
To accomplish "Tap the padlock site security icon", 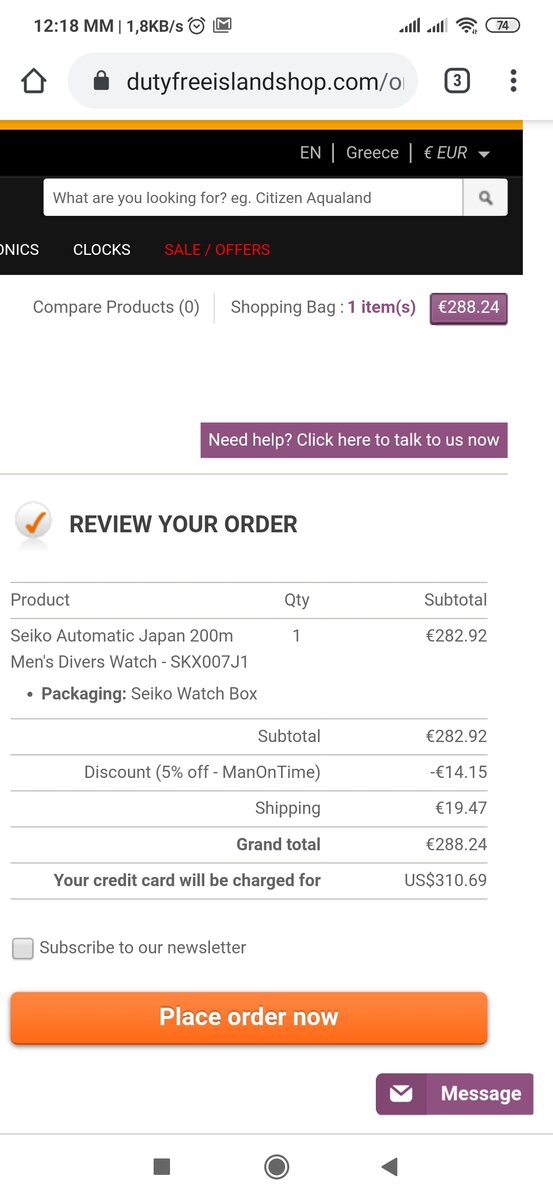I will [x=100, y=82].
